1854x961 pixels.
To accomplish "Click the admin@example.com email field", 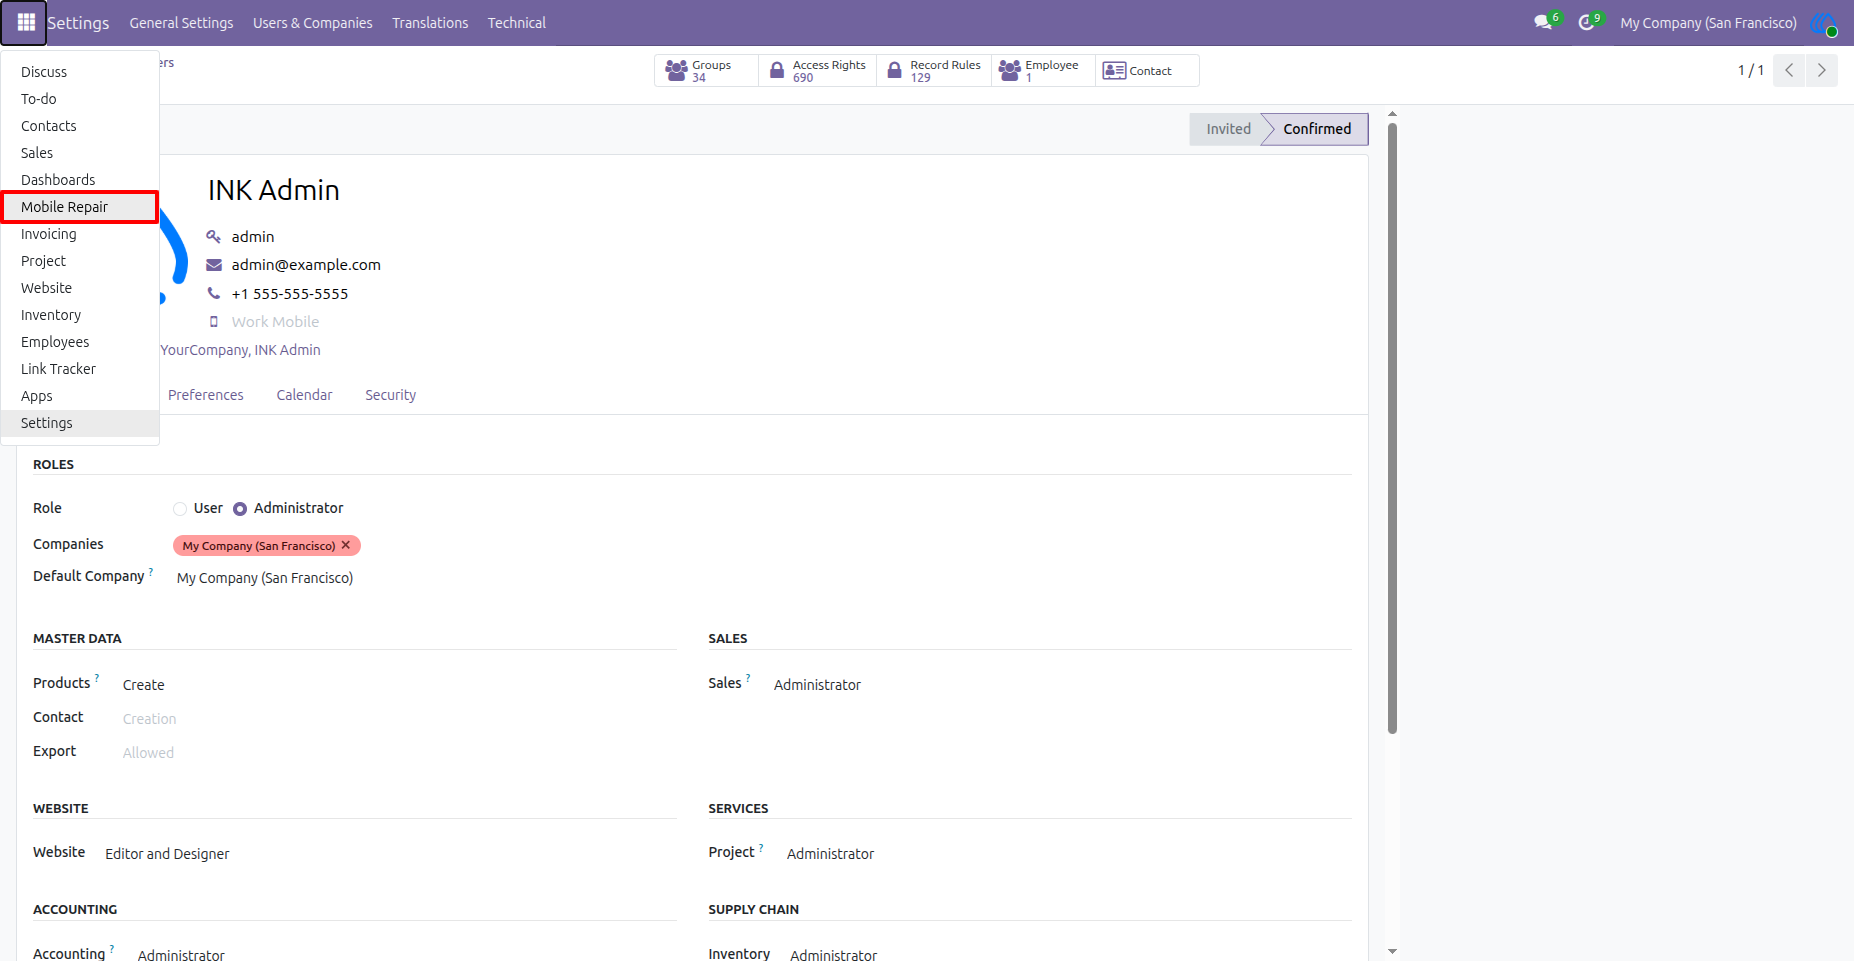I will point(306,265).
